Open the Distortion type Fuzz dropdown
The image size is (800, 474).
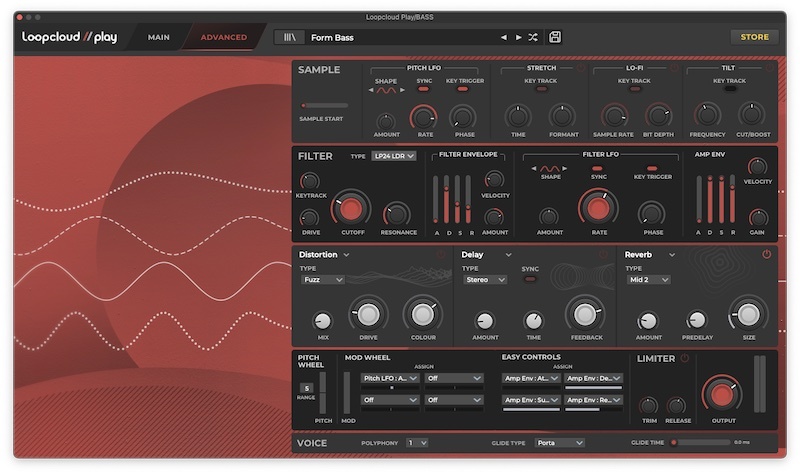[323, 280]
